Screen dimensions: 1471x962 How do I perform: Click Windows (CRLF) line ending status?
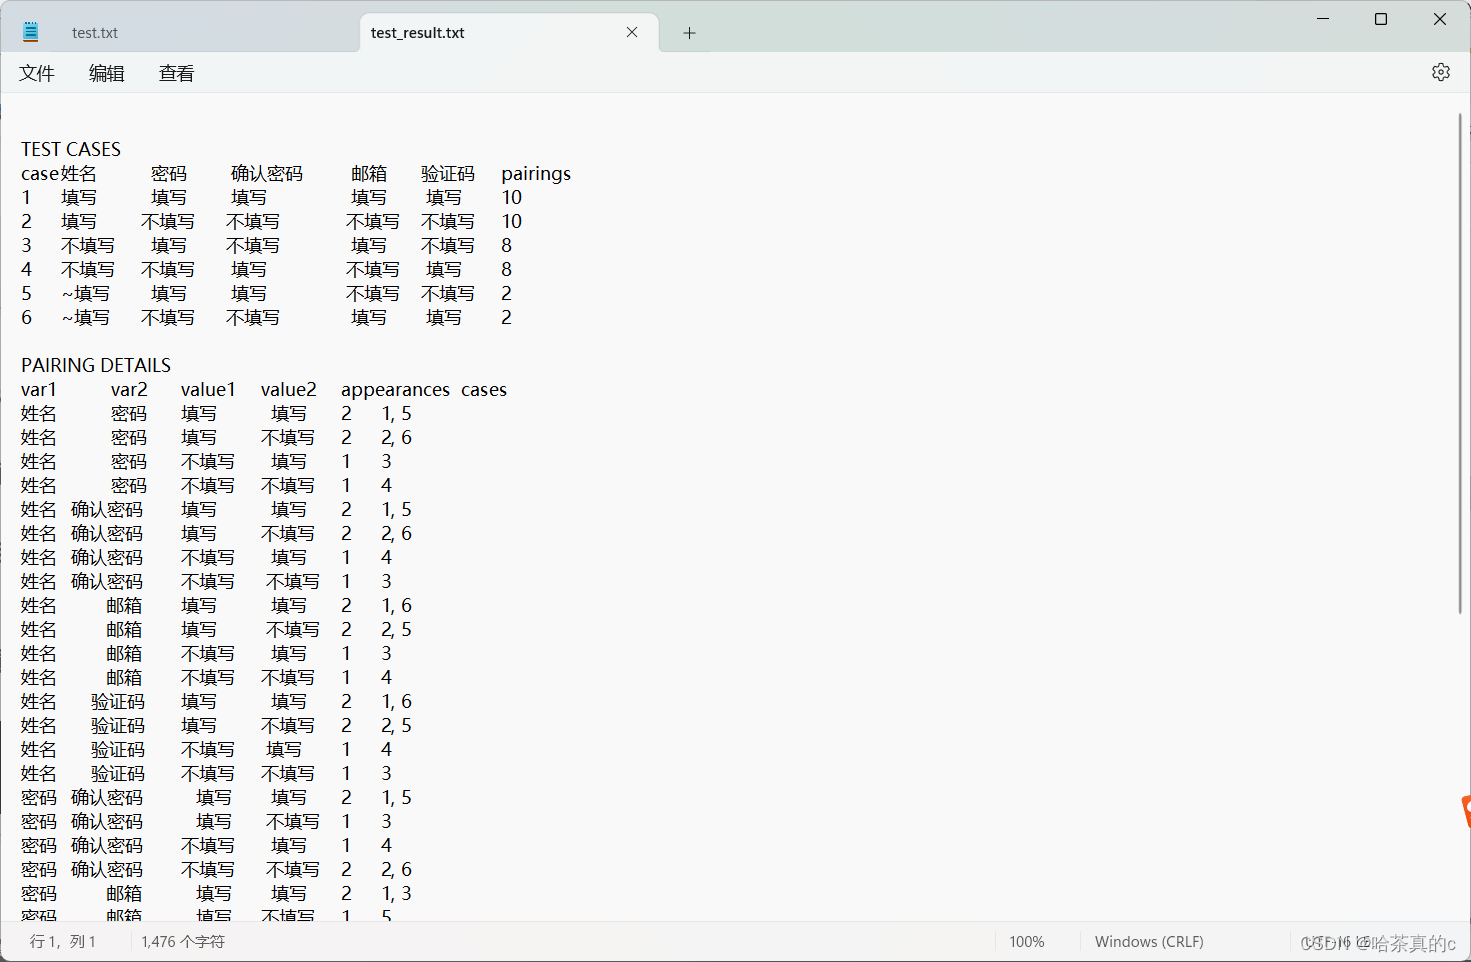pyautogui.click(x=1149, y=942)
